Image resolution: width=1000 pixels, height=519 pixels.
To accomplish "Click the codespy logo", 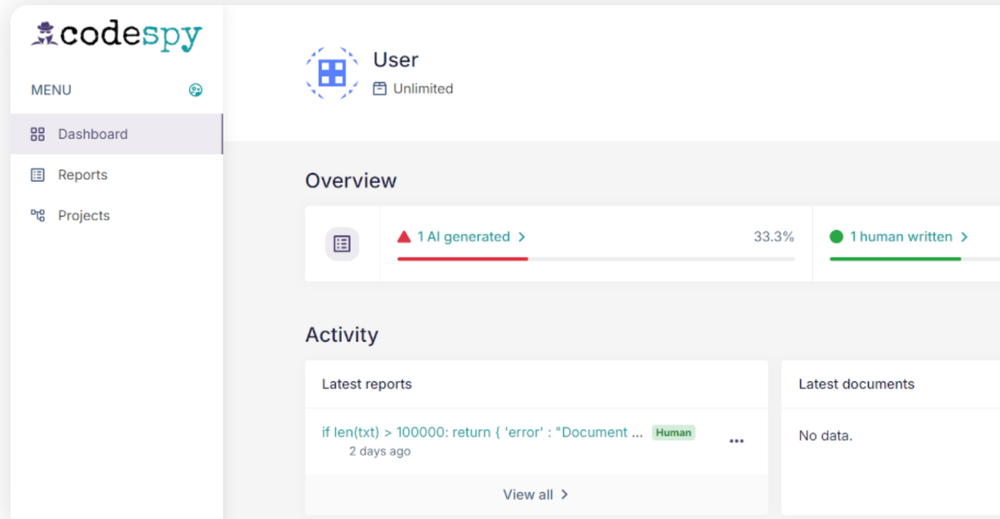I will 117,36.
